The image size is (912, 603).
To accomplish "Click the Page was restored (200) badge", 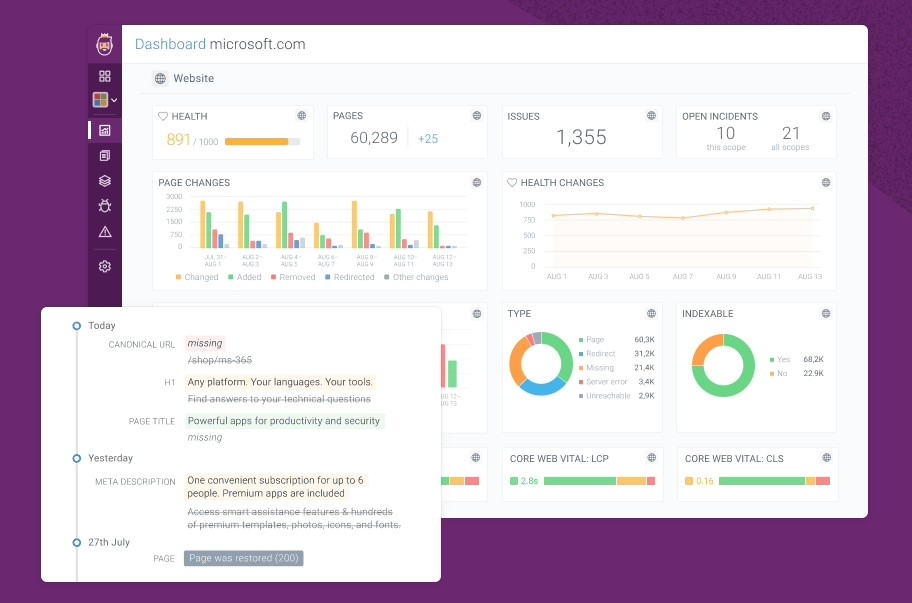I will pos(244,558).
